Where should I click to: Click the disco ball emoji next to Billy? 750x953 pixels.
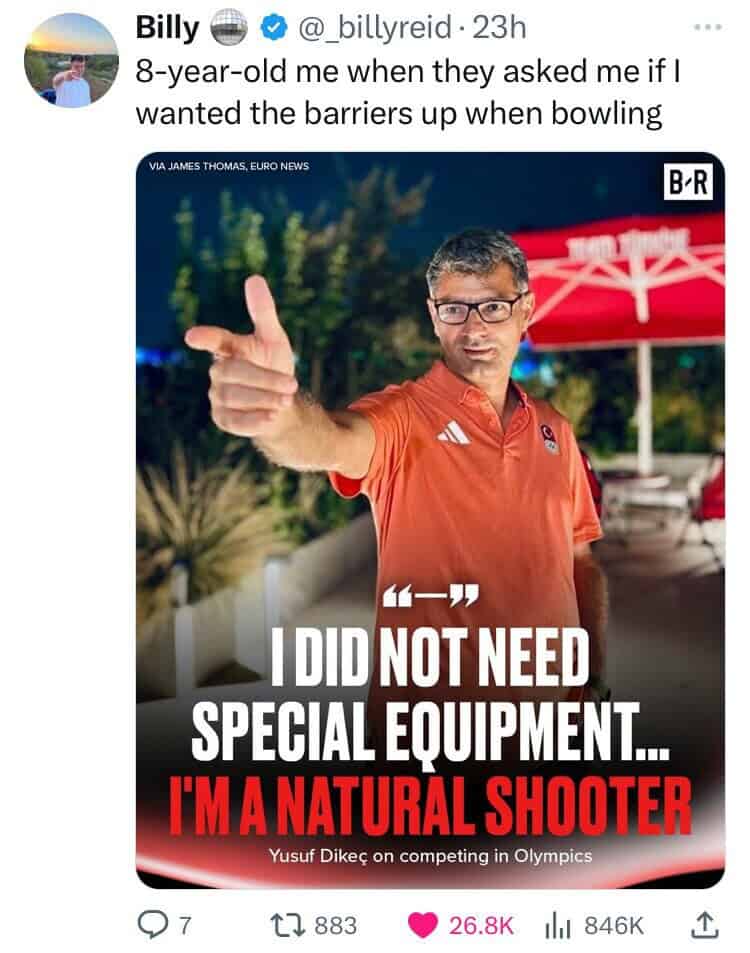tap(229, 28)
